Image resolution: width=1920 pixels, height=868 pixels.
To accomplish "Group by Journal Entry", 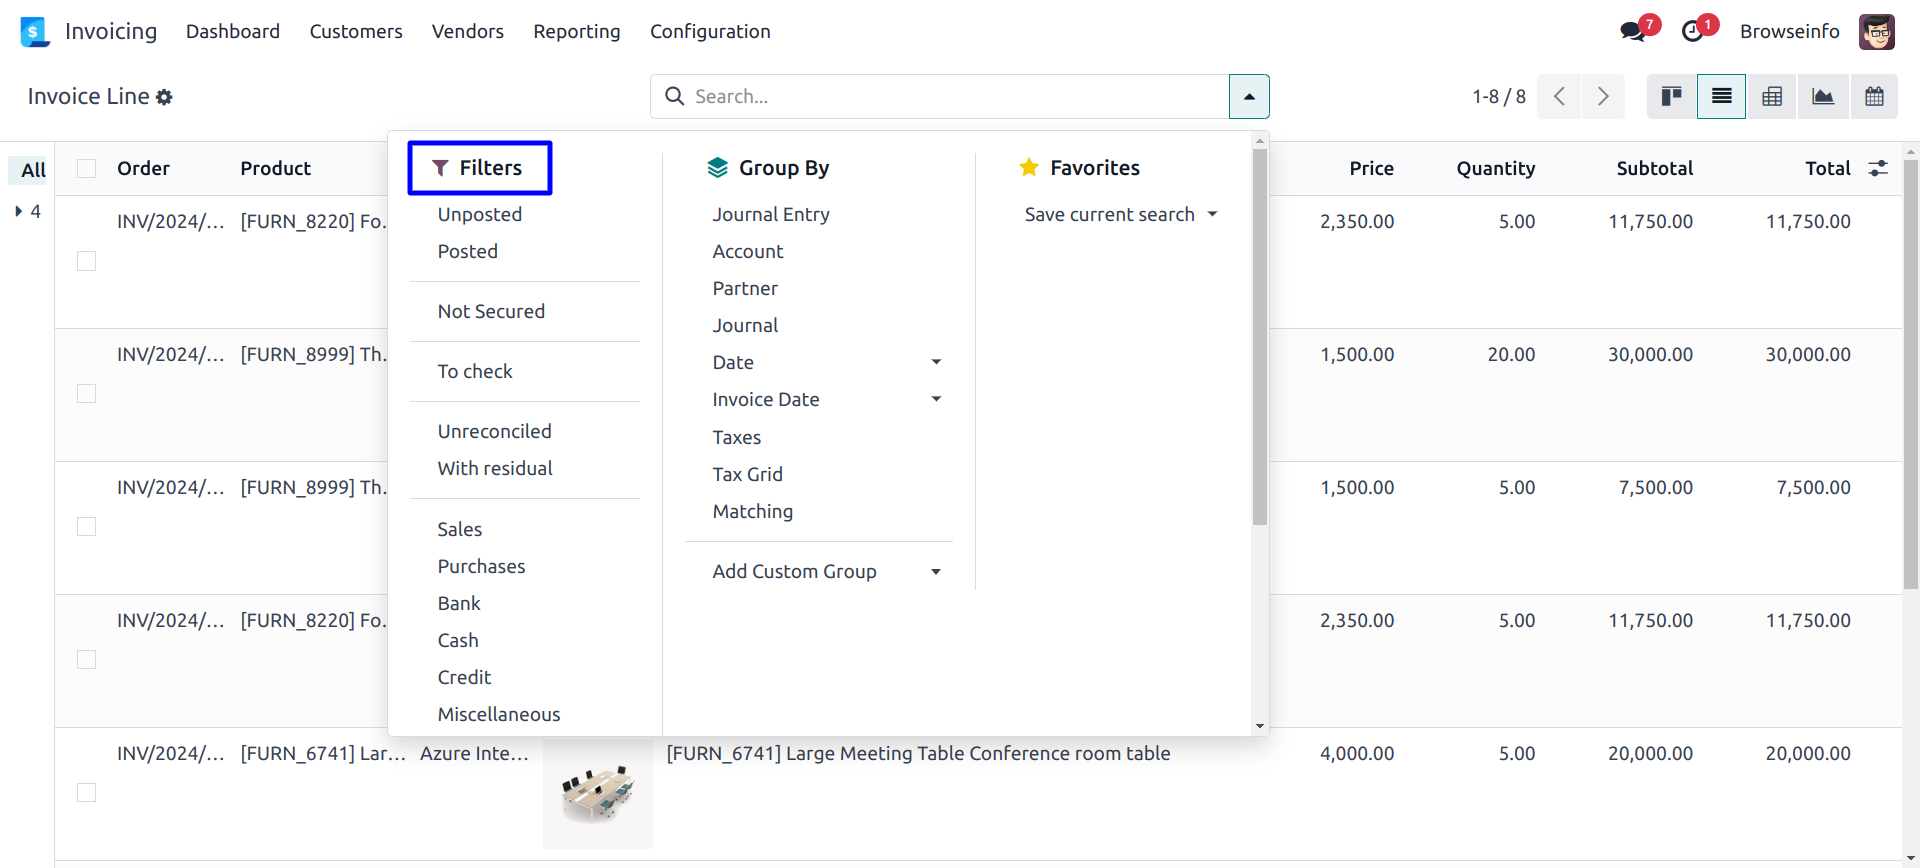I will (x=771, y=214).
